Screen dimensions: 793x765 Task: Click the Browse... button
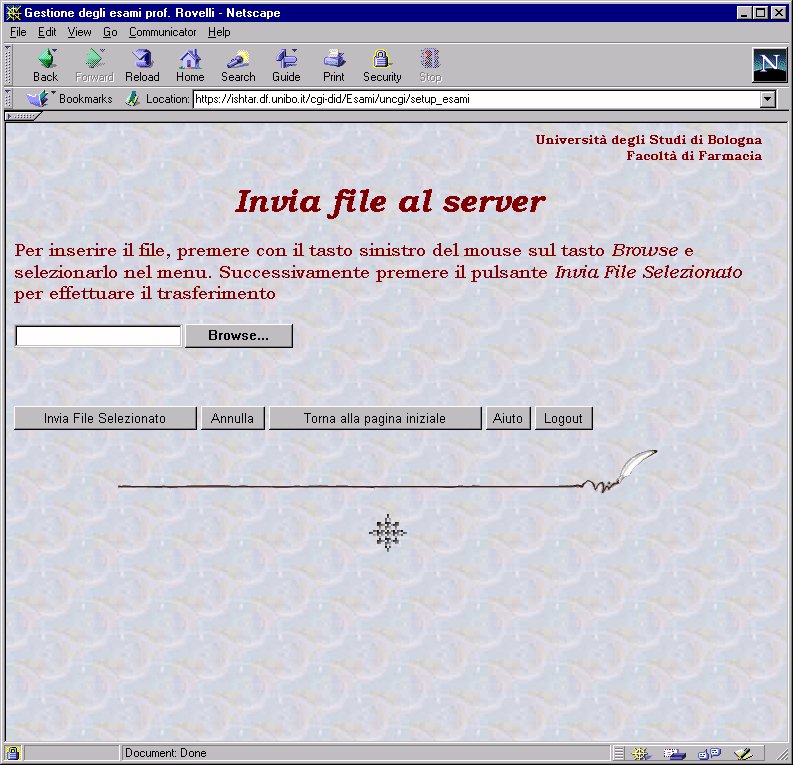point(239,336)
